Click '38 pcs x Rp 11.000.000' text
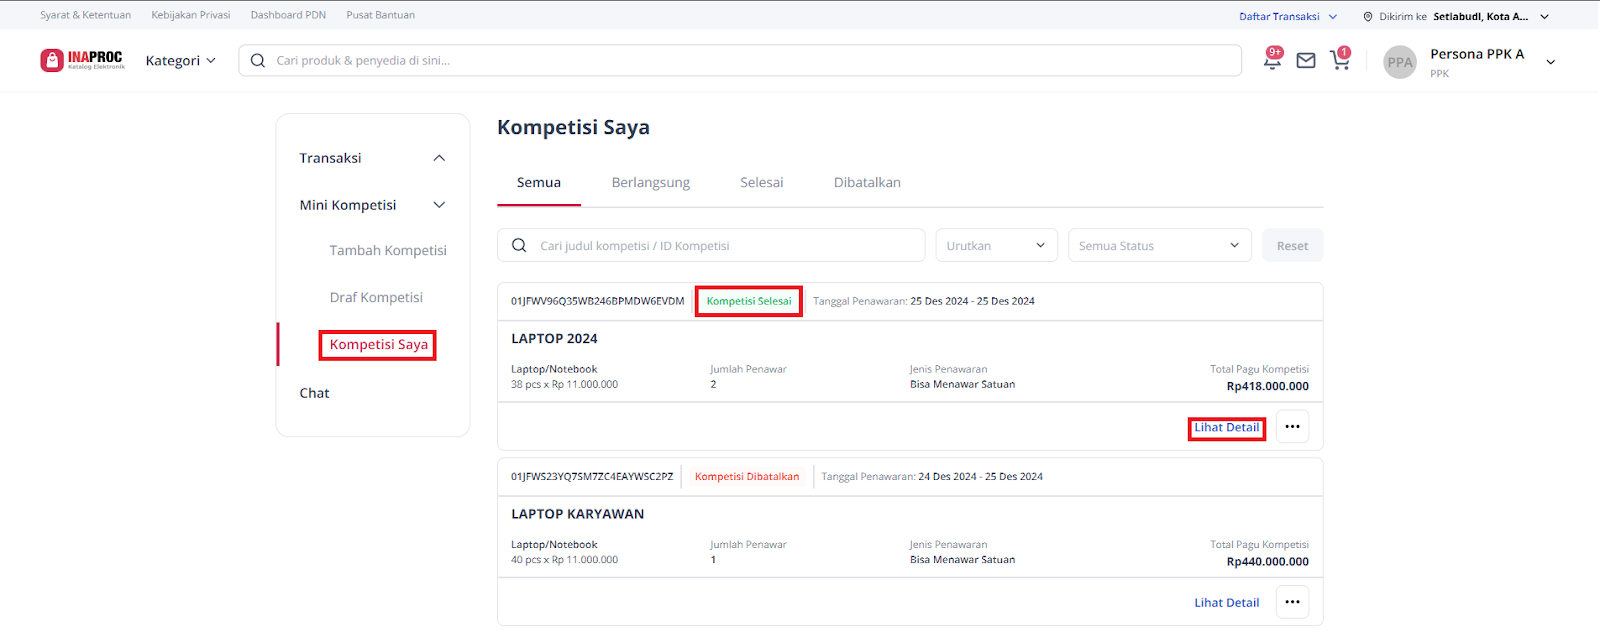 [564, 385]
